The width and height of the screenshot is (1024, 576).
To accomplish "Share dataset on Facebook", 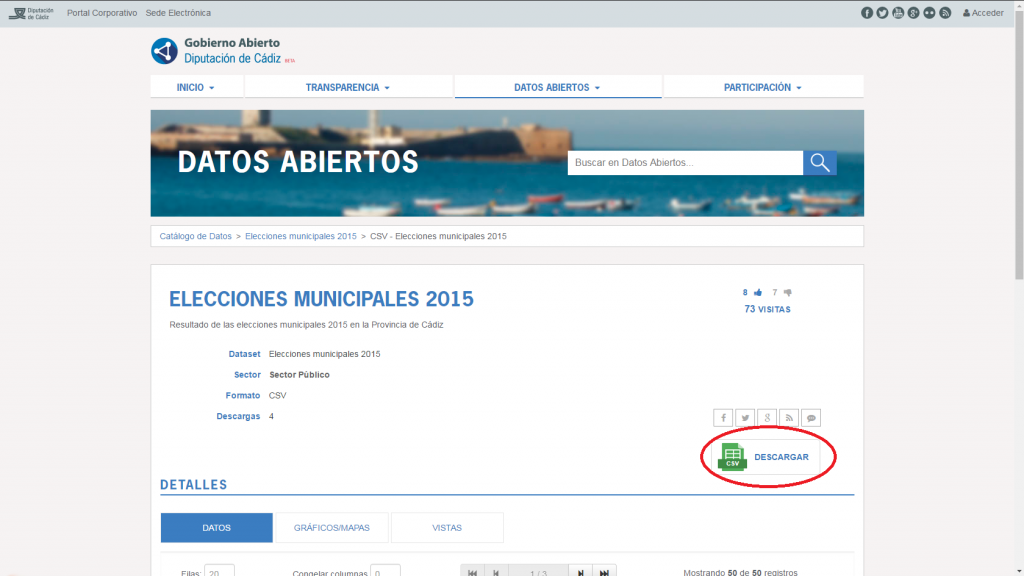I will point(723,418).
